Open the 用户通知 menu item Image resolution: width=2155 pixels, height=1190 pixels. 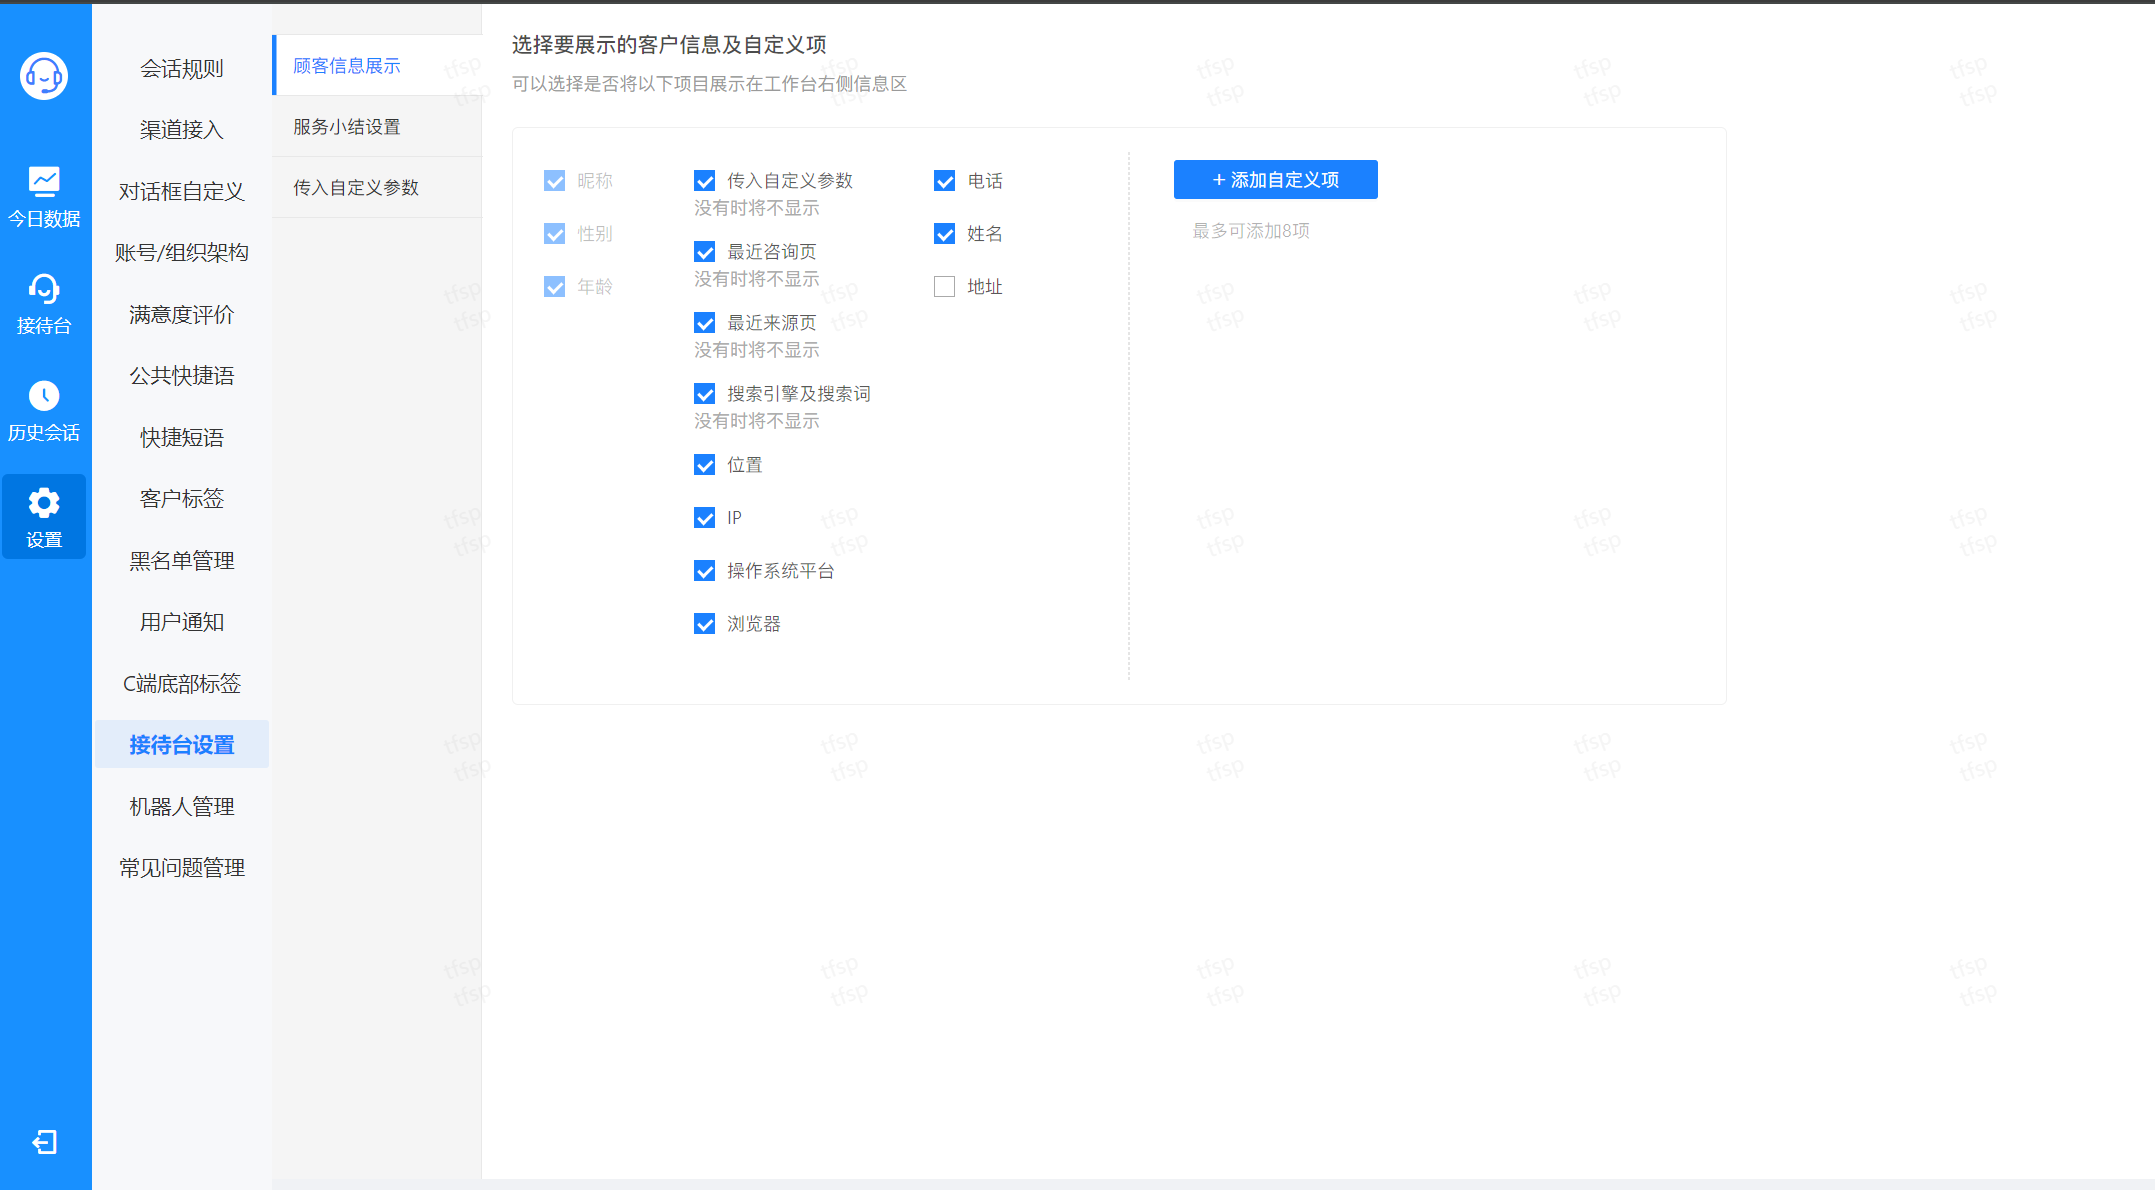coord(182,622)
